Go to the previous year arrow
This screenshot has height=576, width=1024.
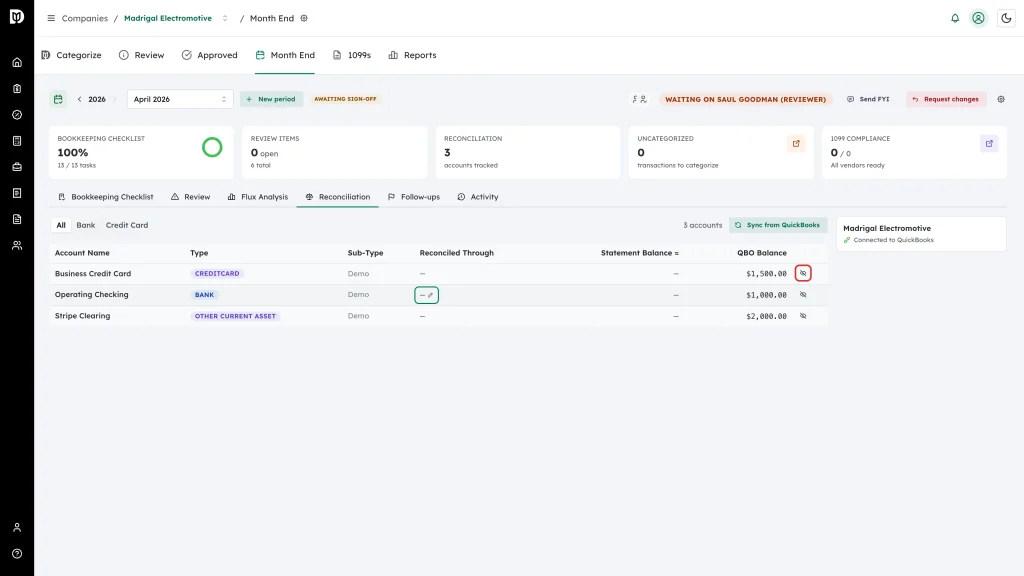[x=80, y=99]
